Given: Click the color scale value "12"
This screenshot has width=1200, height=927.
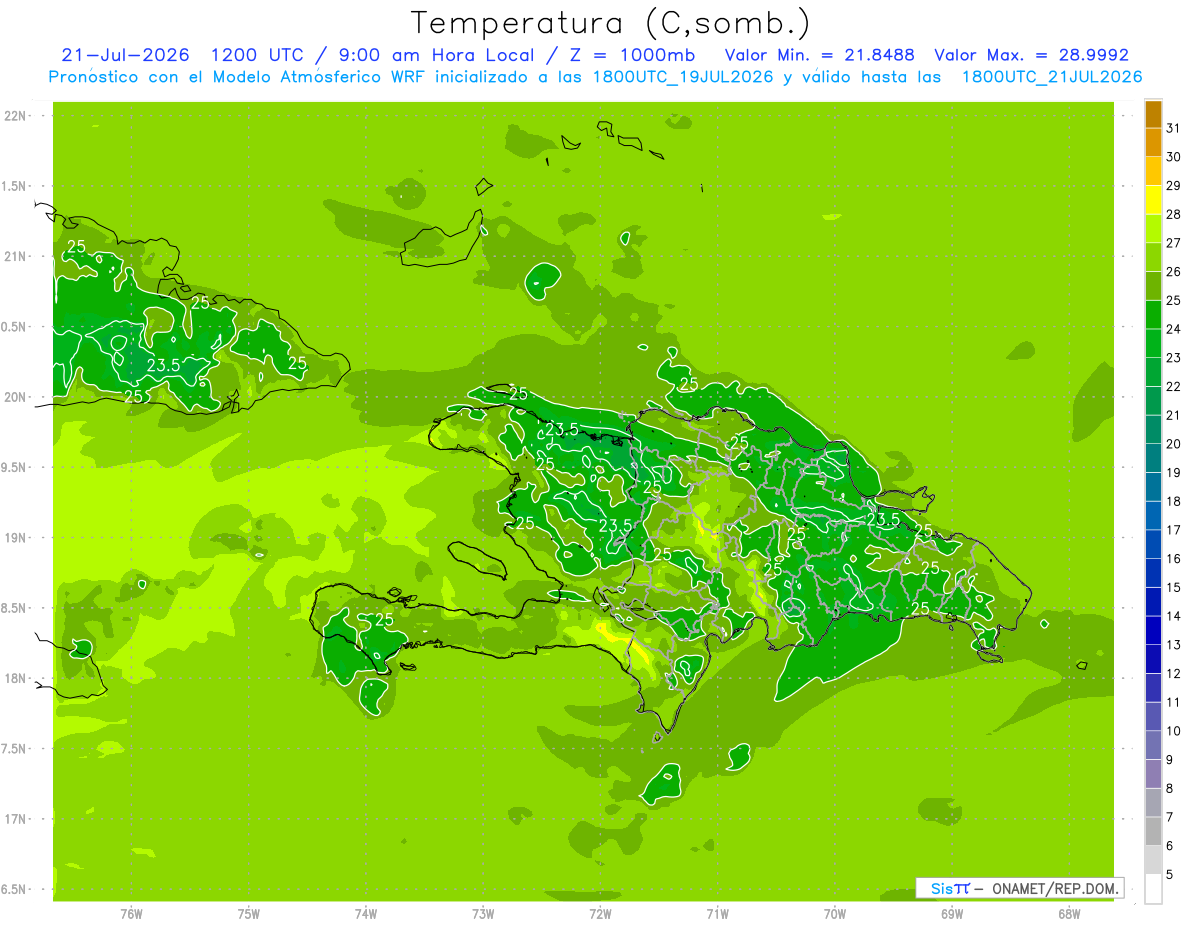Looking at the screenshot, I should pyautogui.click(x=1173, y=673).
